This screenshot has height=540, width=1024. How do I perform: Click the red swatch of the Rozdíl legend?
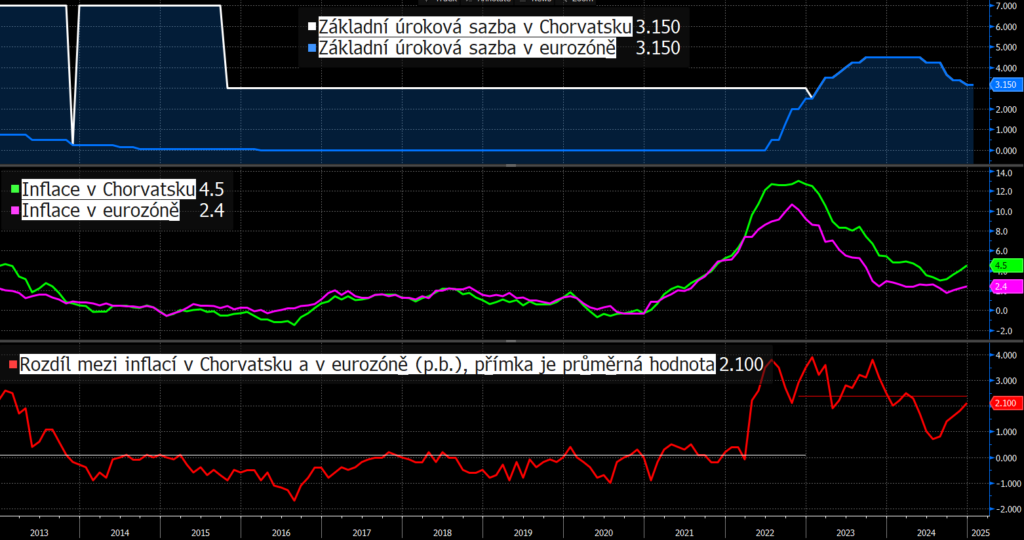point(14,364)
